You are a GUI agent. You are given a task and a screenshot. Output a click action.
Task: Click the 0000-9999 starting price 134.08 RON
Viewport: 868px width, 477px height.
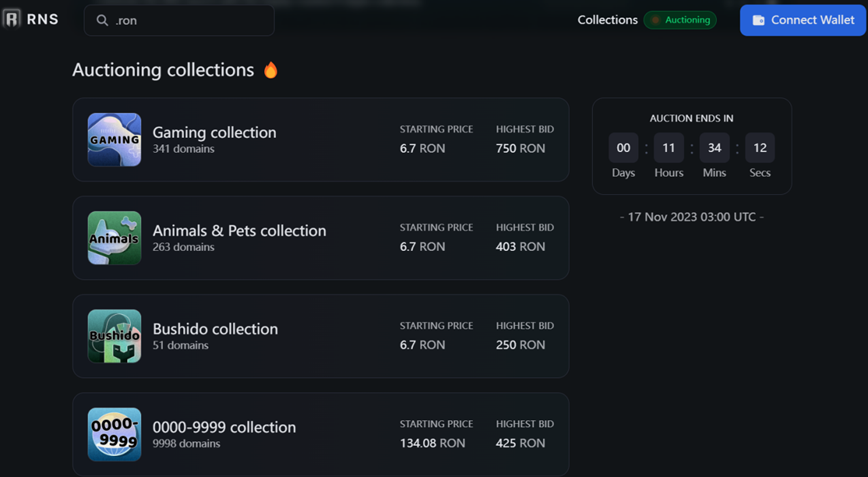pos(432,443)
